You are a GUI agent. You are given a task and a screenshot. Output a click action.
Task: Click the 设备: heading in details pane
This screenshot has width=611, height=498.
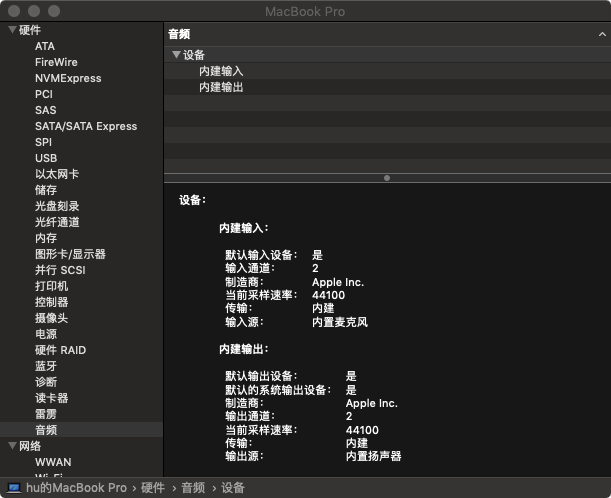point(192,200)
